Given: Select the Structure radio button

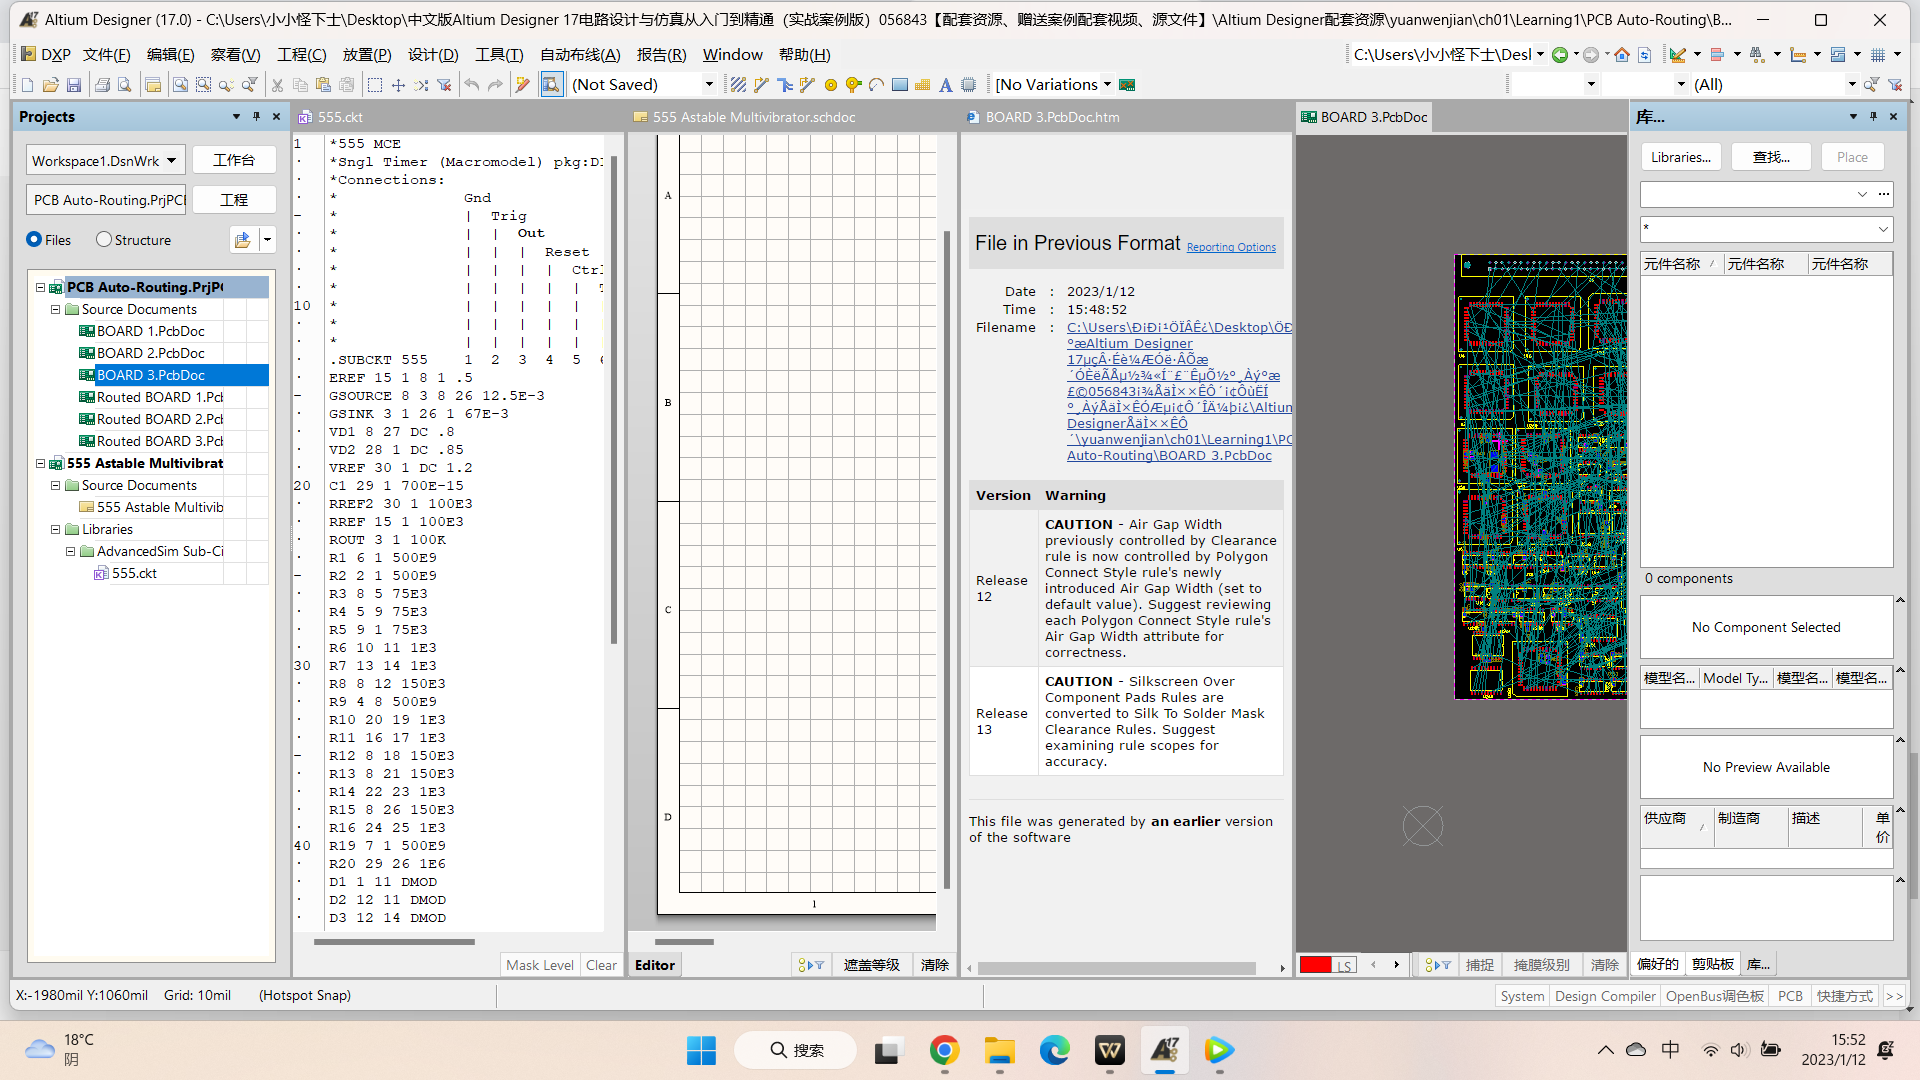Looking at the screenshot, I should coord(104,239).
